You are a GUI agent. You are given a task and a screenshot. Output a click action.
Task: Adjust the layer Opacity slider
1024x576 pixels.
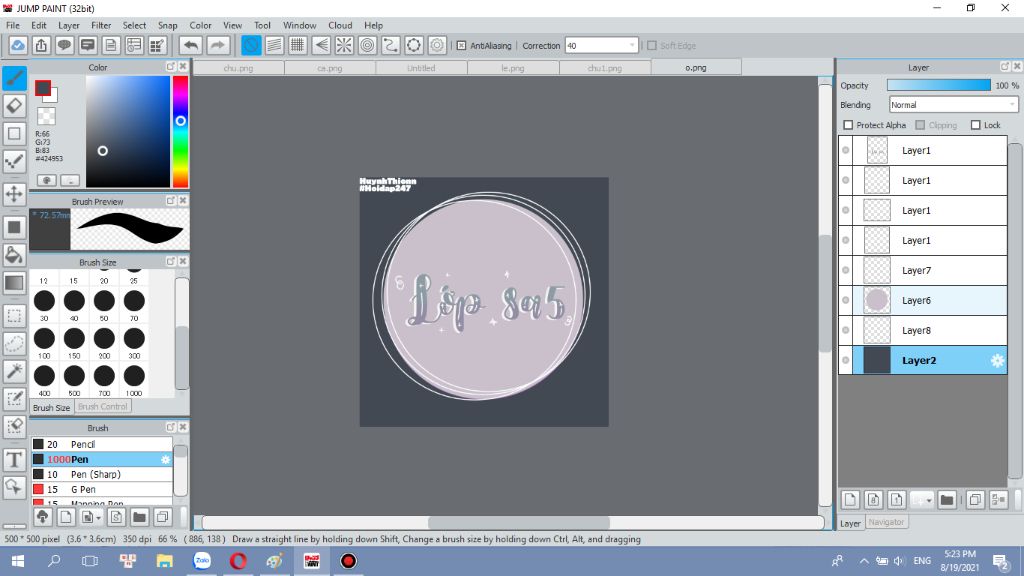click(938, 86)
